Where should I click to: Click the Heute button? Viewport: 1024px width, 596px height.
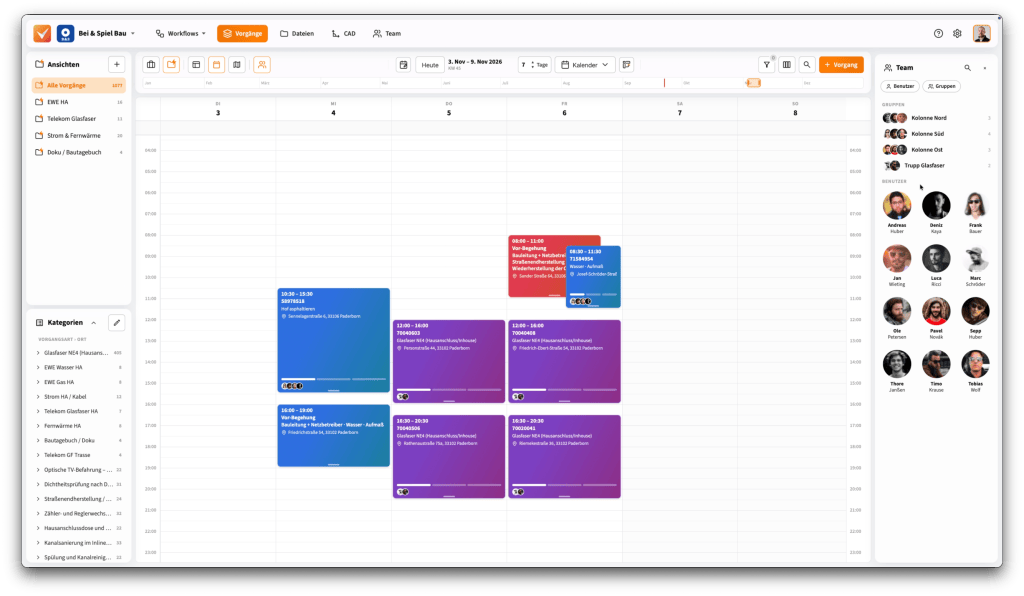[430, 65]
